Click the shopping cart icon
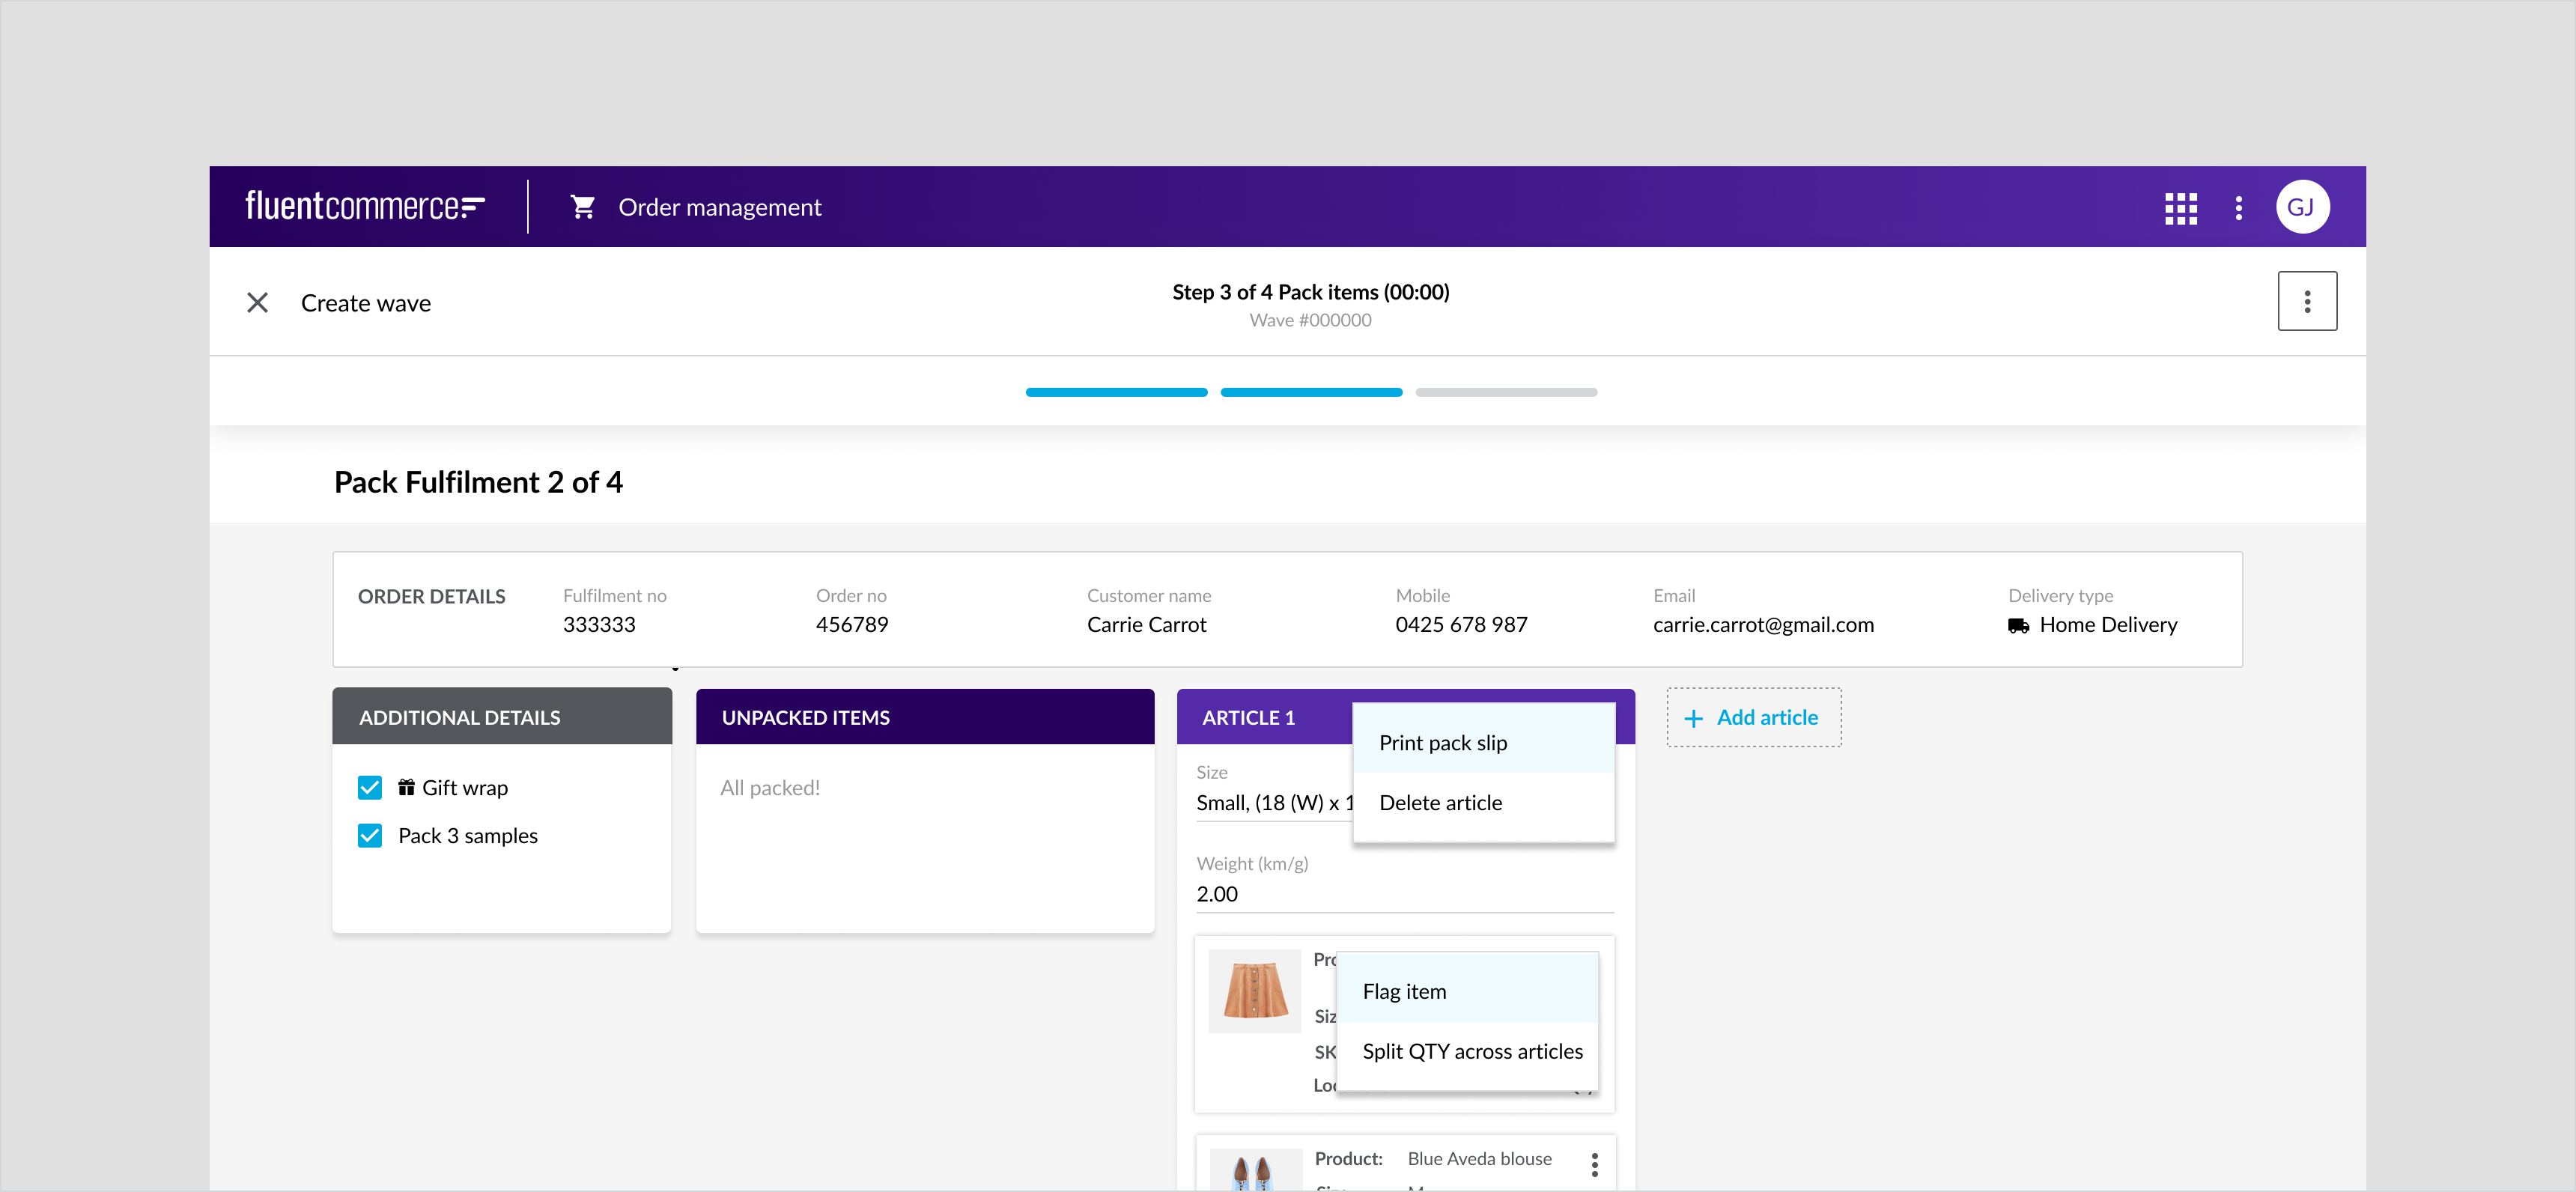 coord(582,207)
